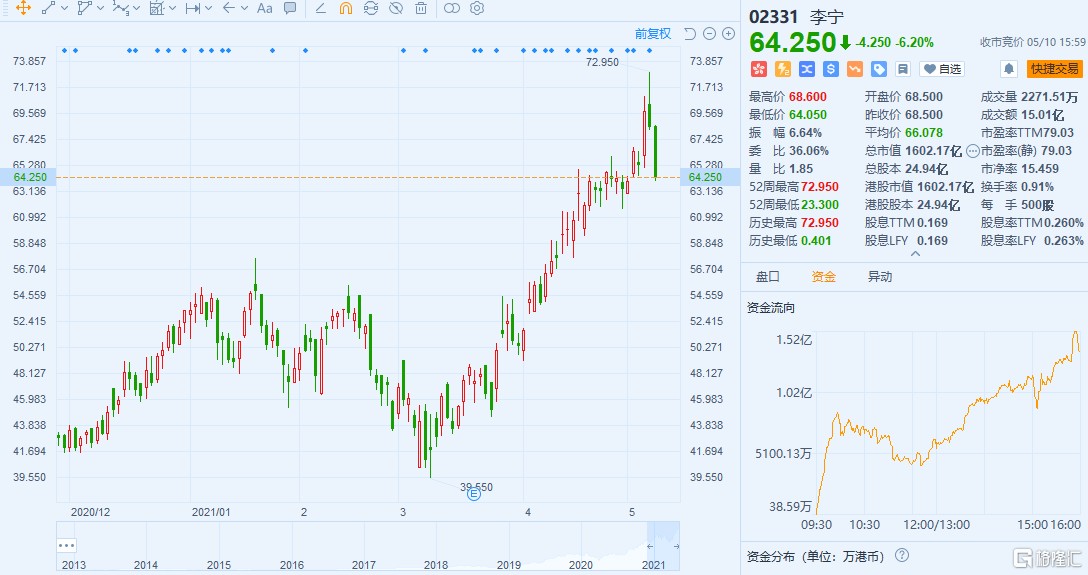The image size is (1088, 575).
Task: Switch to 异动 tab
Action: click(x=879, y=277)
